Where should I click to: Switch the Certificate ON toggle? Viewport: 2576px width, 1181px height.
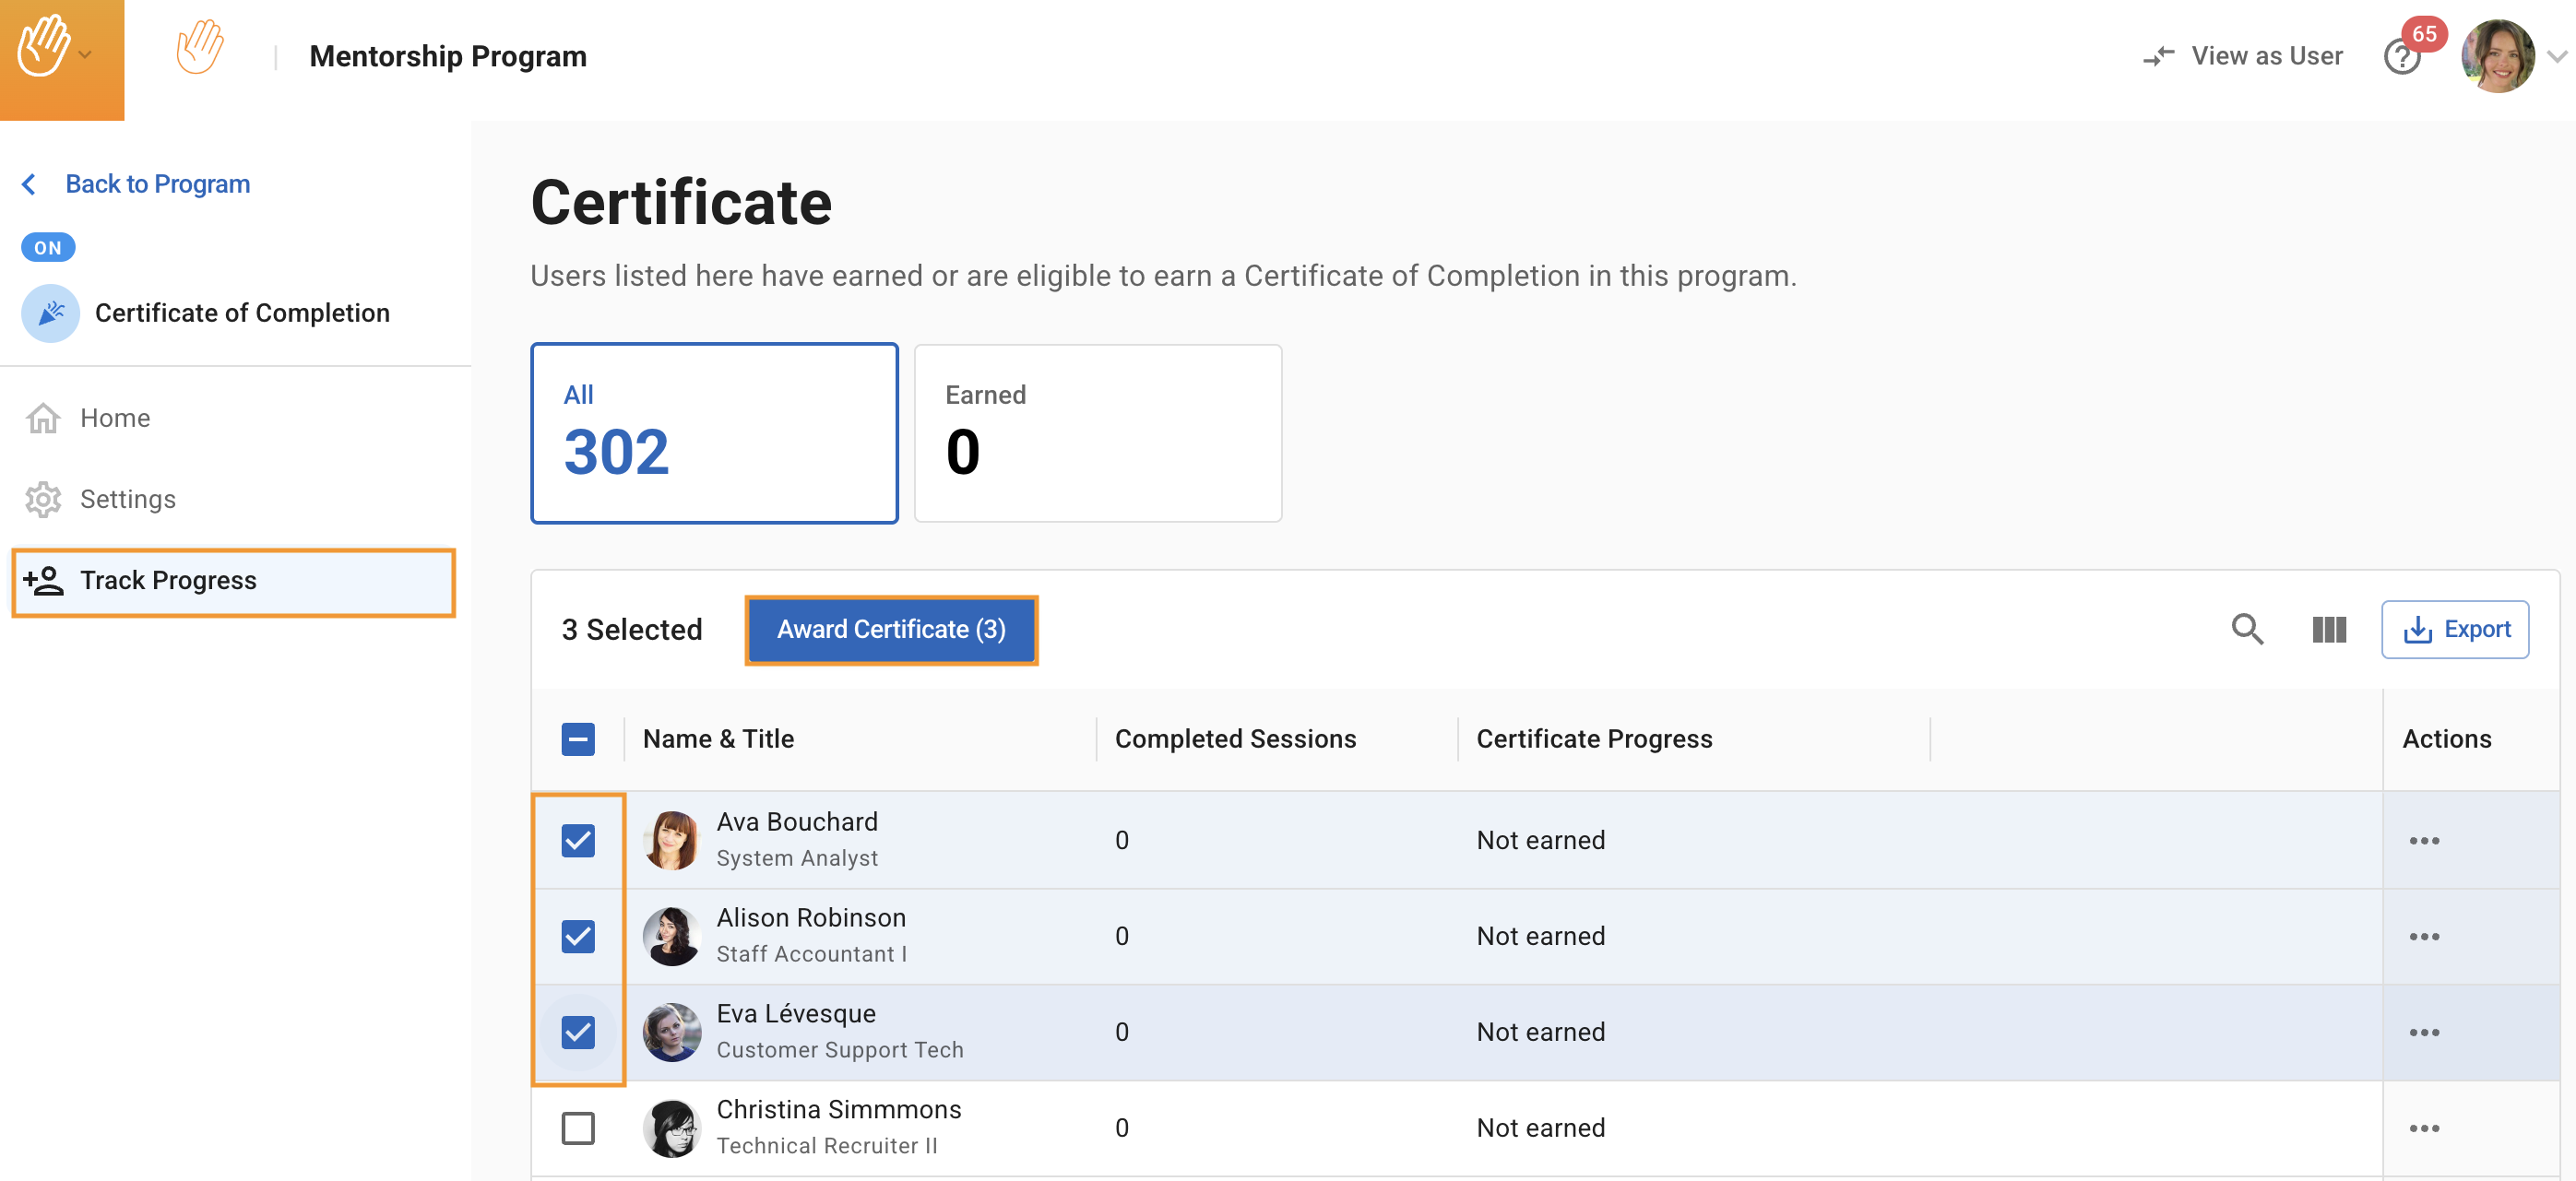[48, 247]
